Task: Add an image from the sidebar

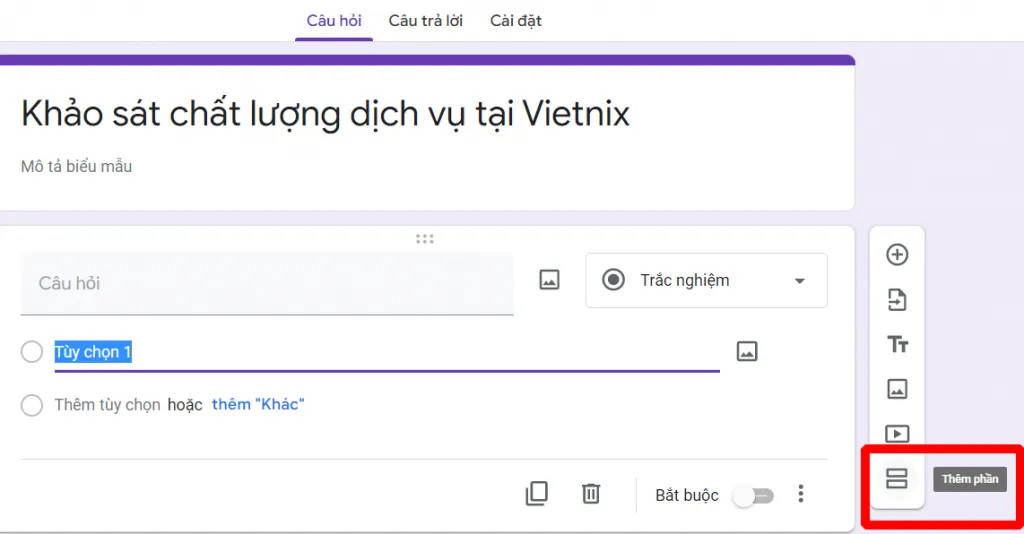Action: point(897,389)
